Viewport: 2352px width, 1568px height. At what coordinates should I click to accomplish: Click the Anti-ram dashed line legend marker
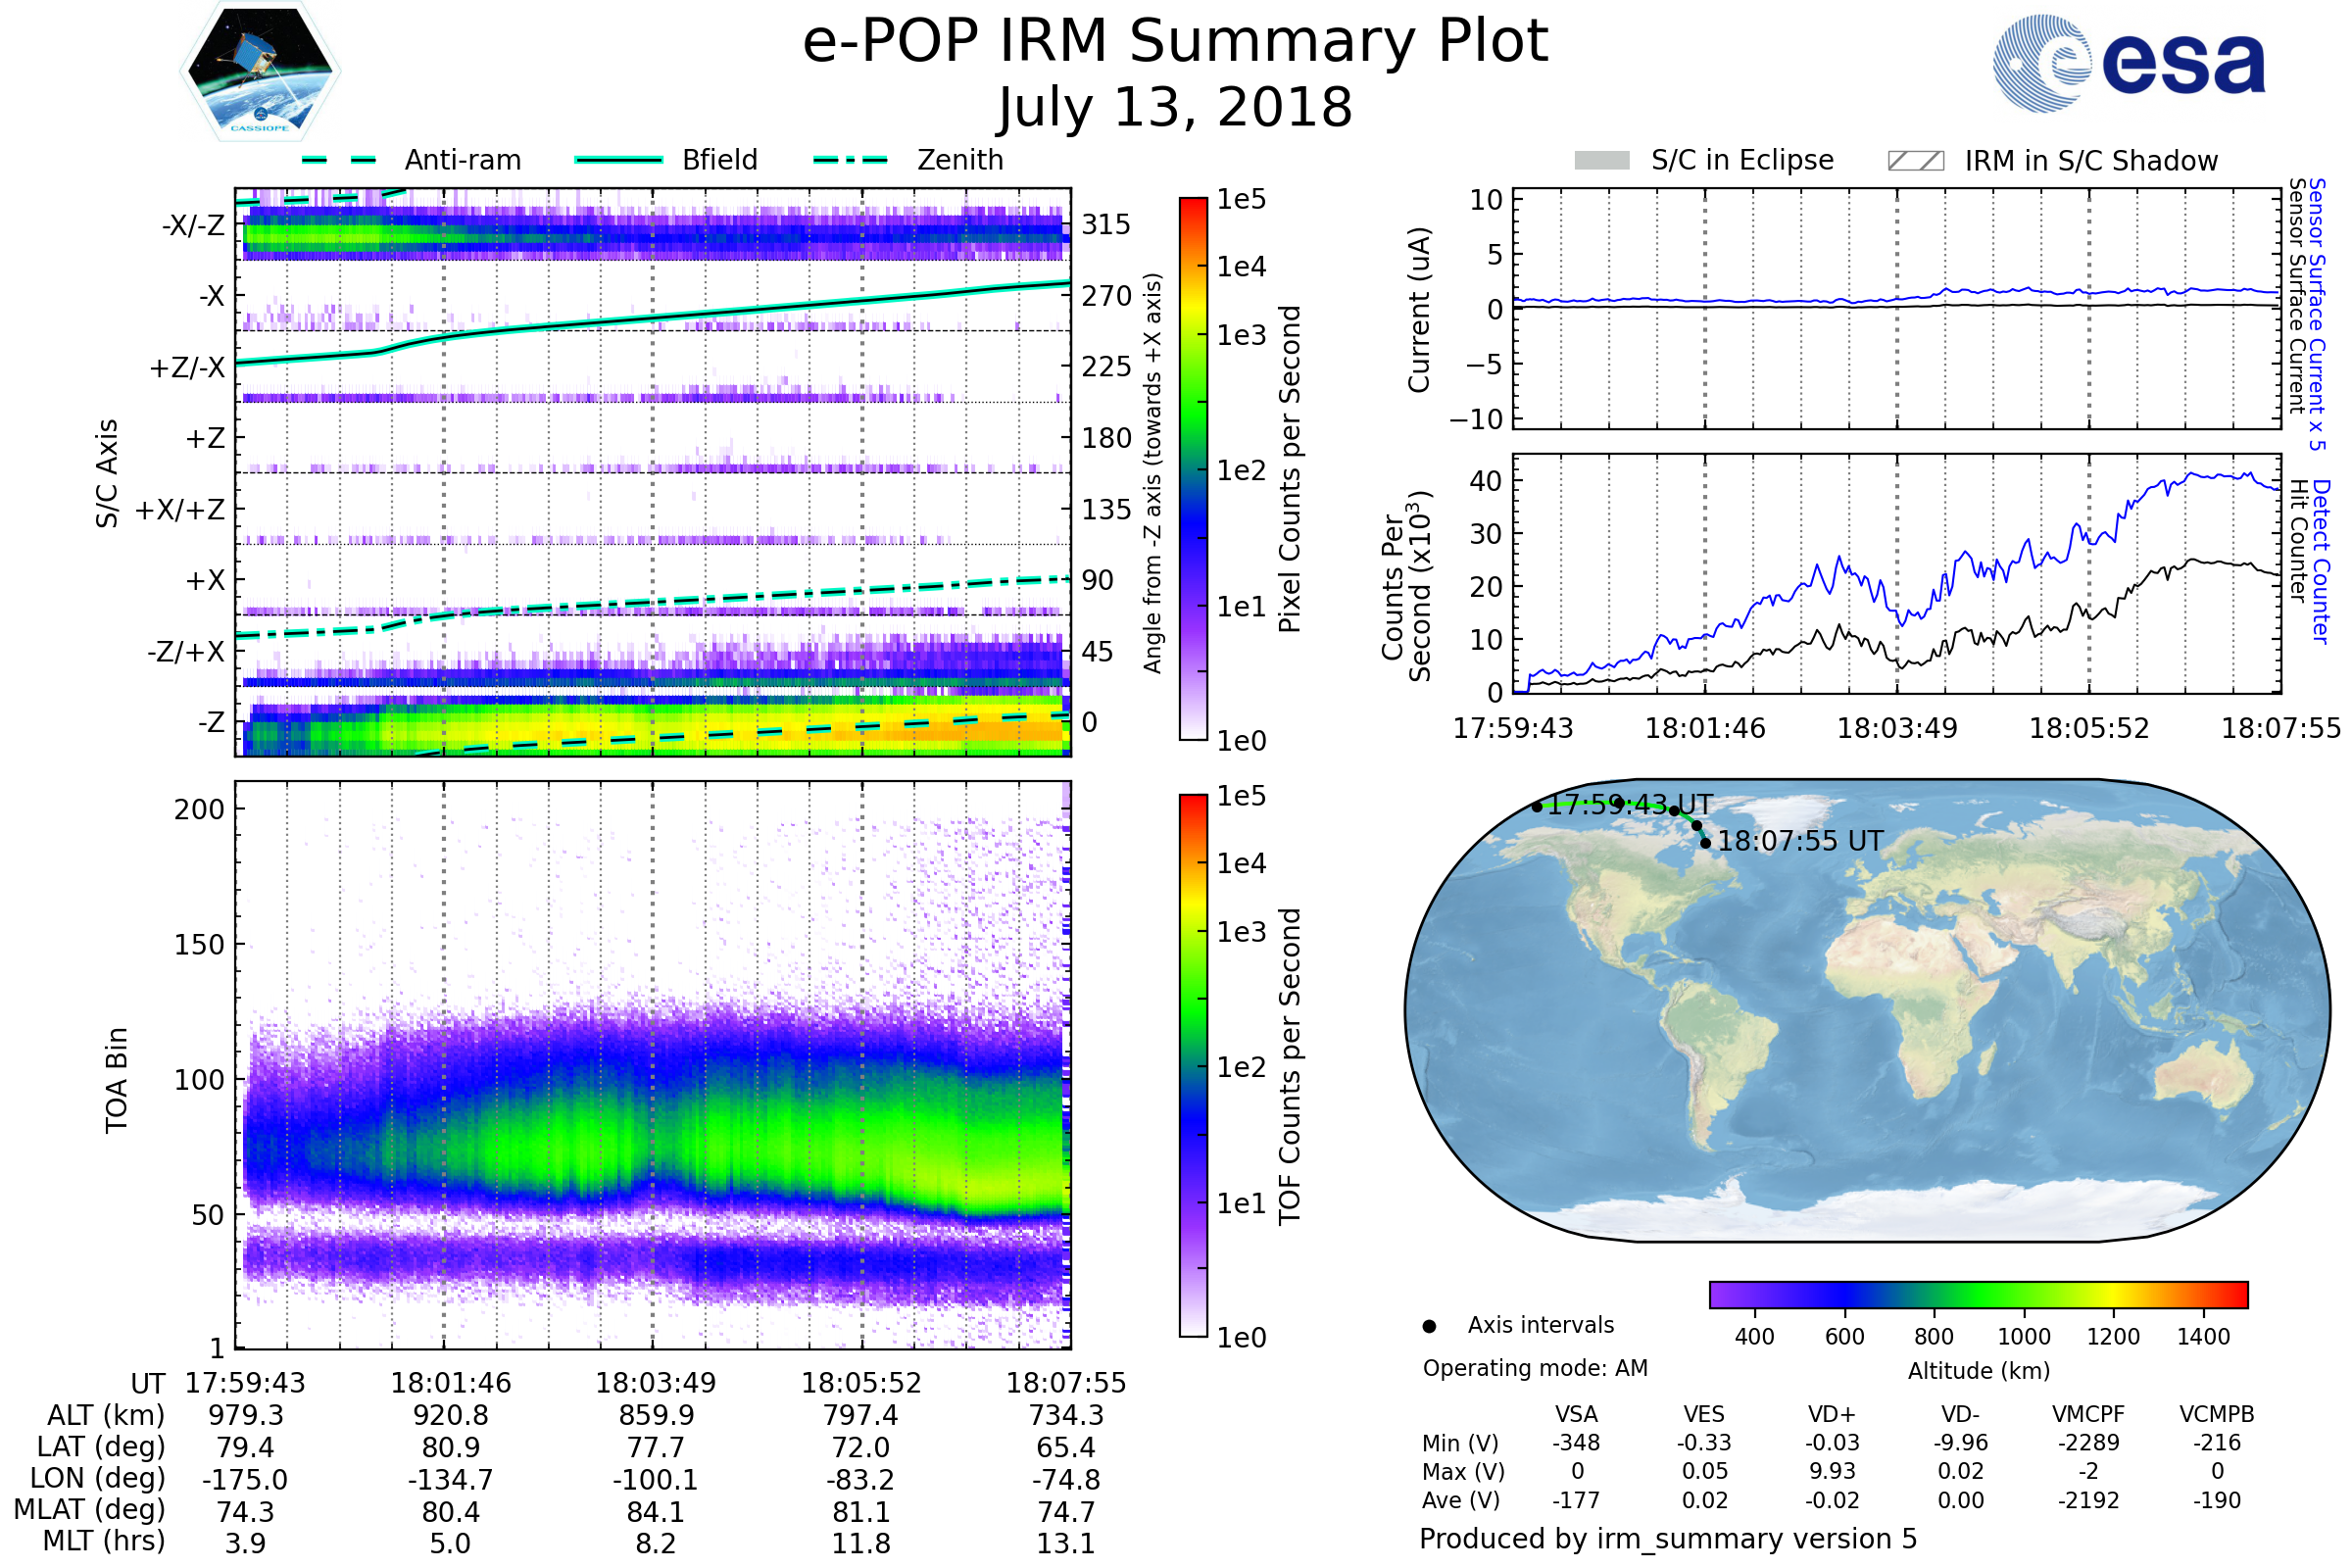pyautogui.click(x=339, y=160)
